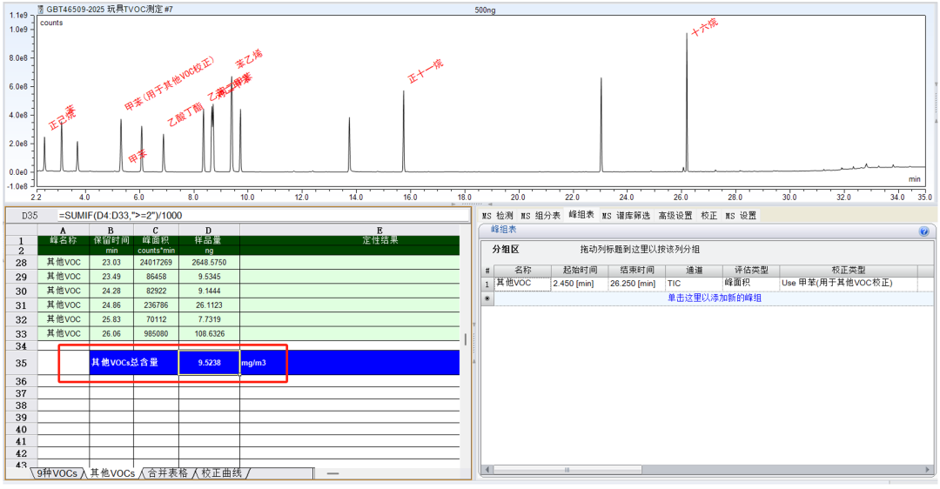Click link 单击这里以添加新的峰组
The image size is (940, 489).
tap(714, 298)
